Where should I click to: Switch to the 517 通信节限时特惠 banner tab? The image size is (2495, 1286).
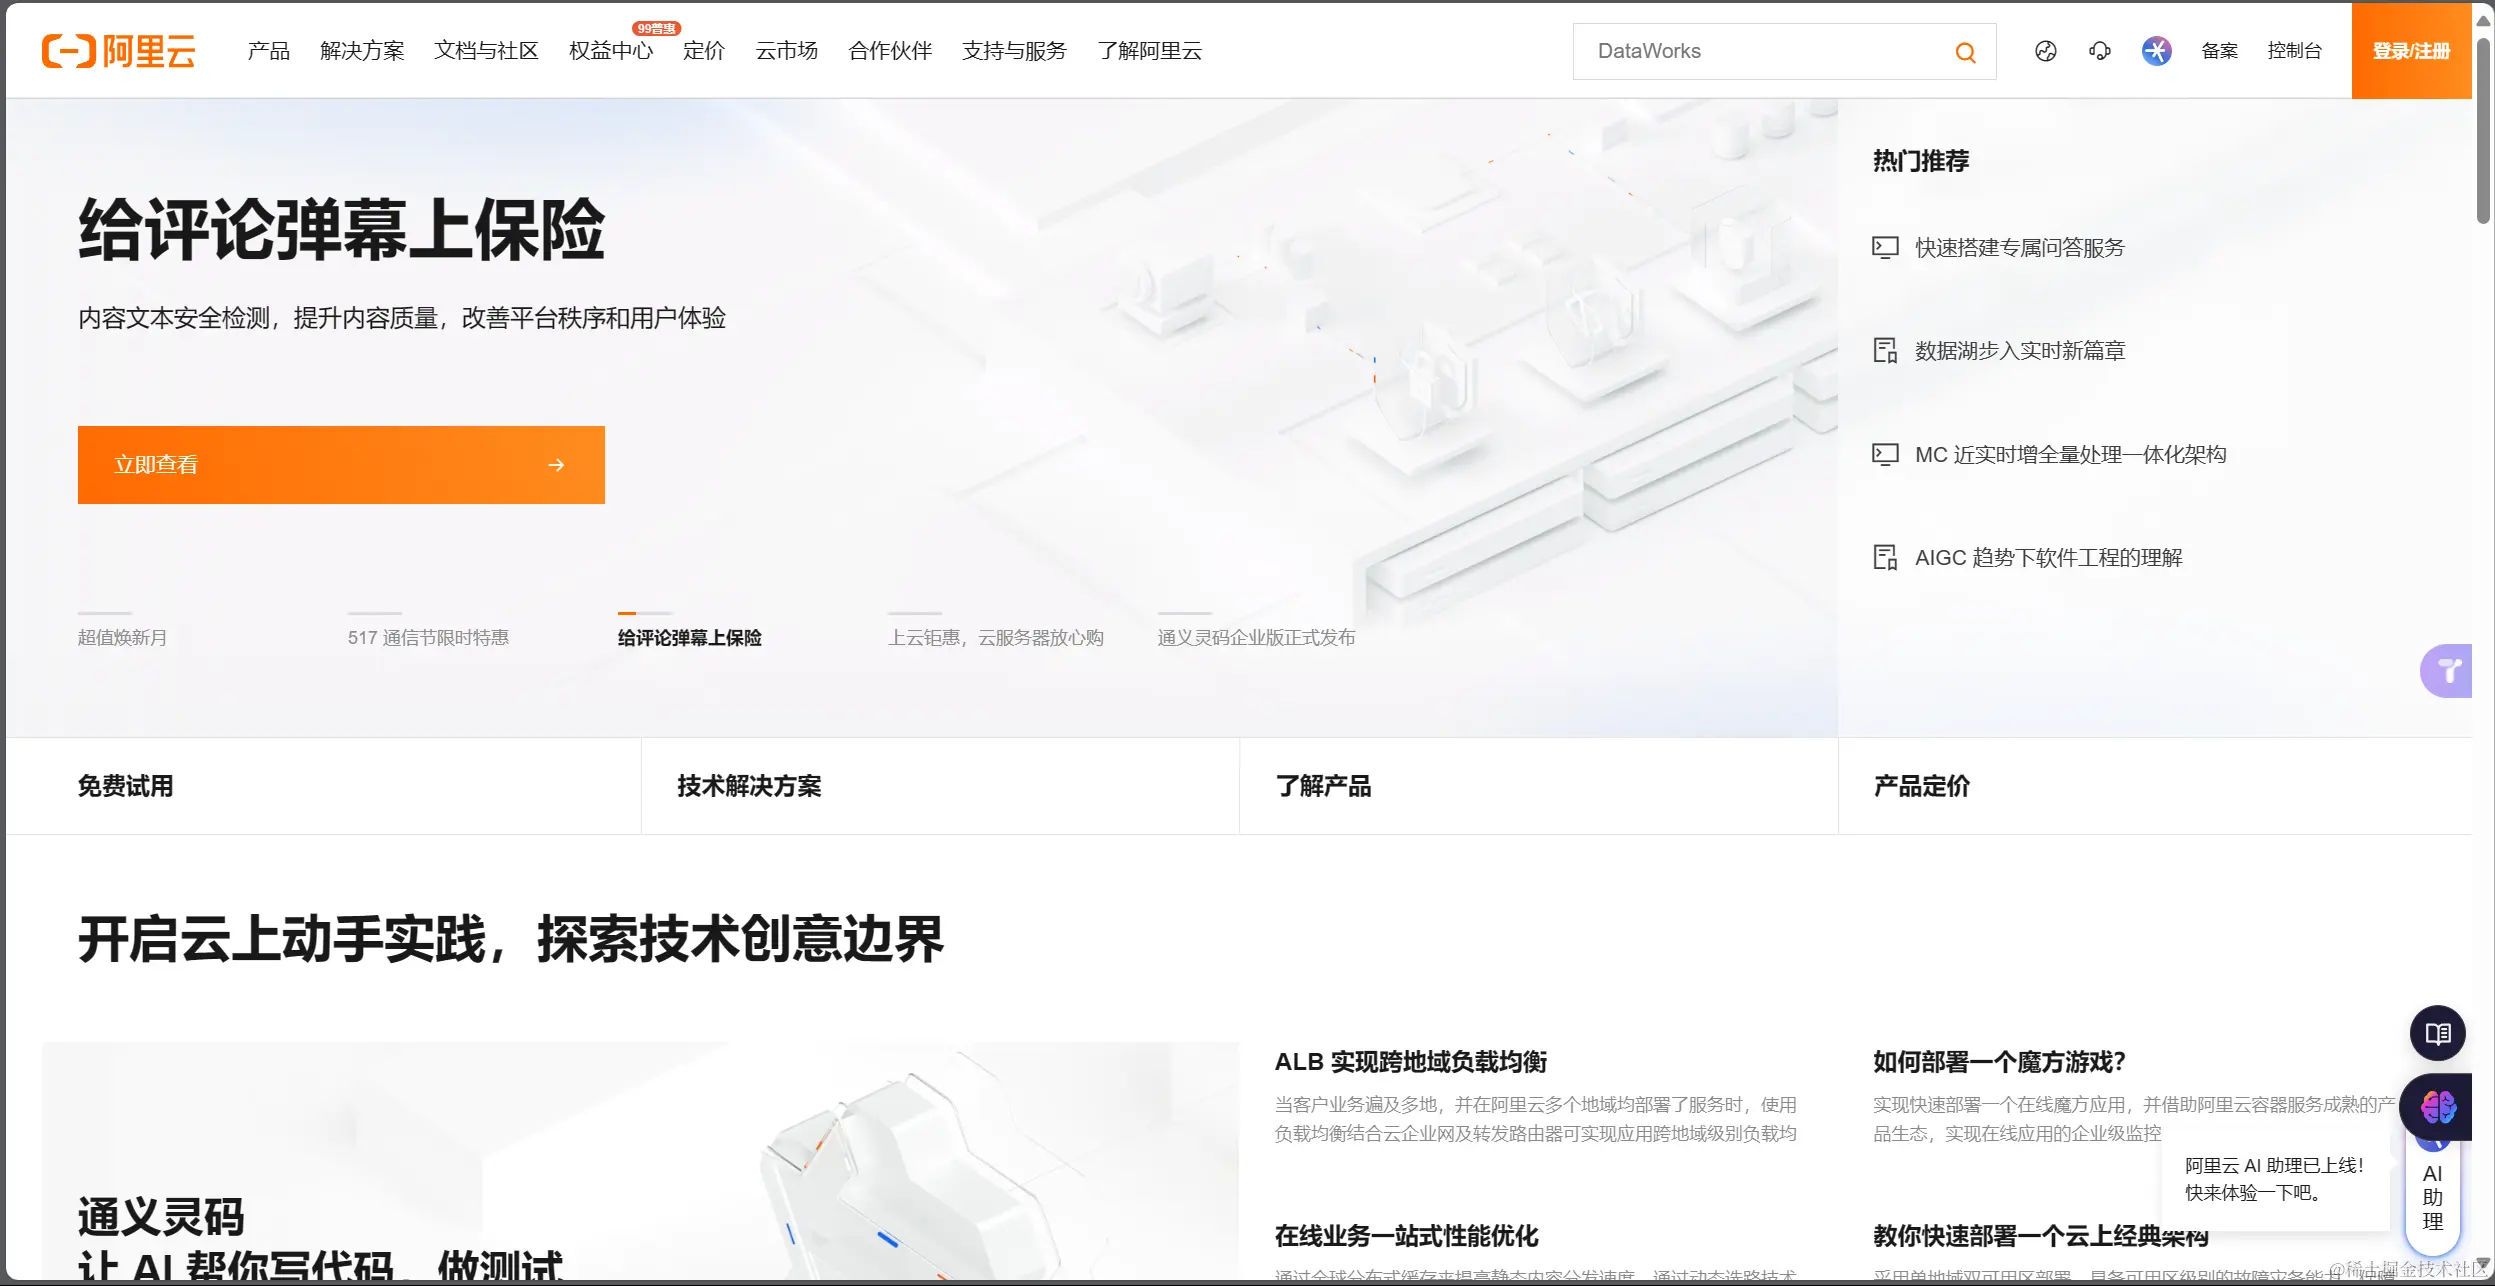[x=428, y=637]
